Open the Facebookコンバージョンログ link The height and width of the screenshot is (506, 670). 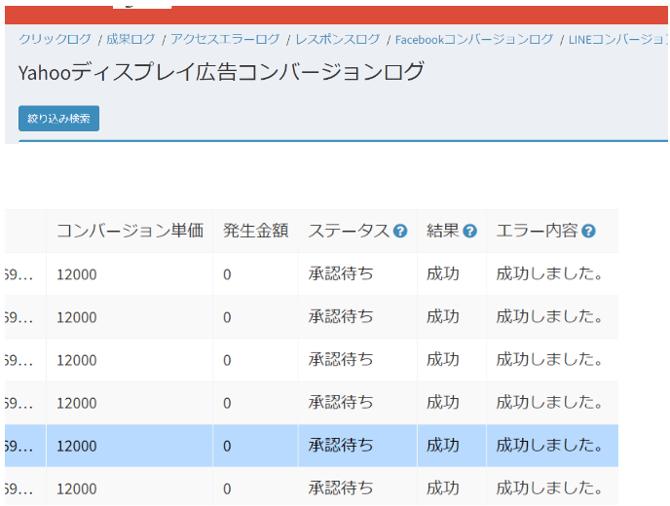(474, 39)
